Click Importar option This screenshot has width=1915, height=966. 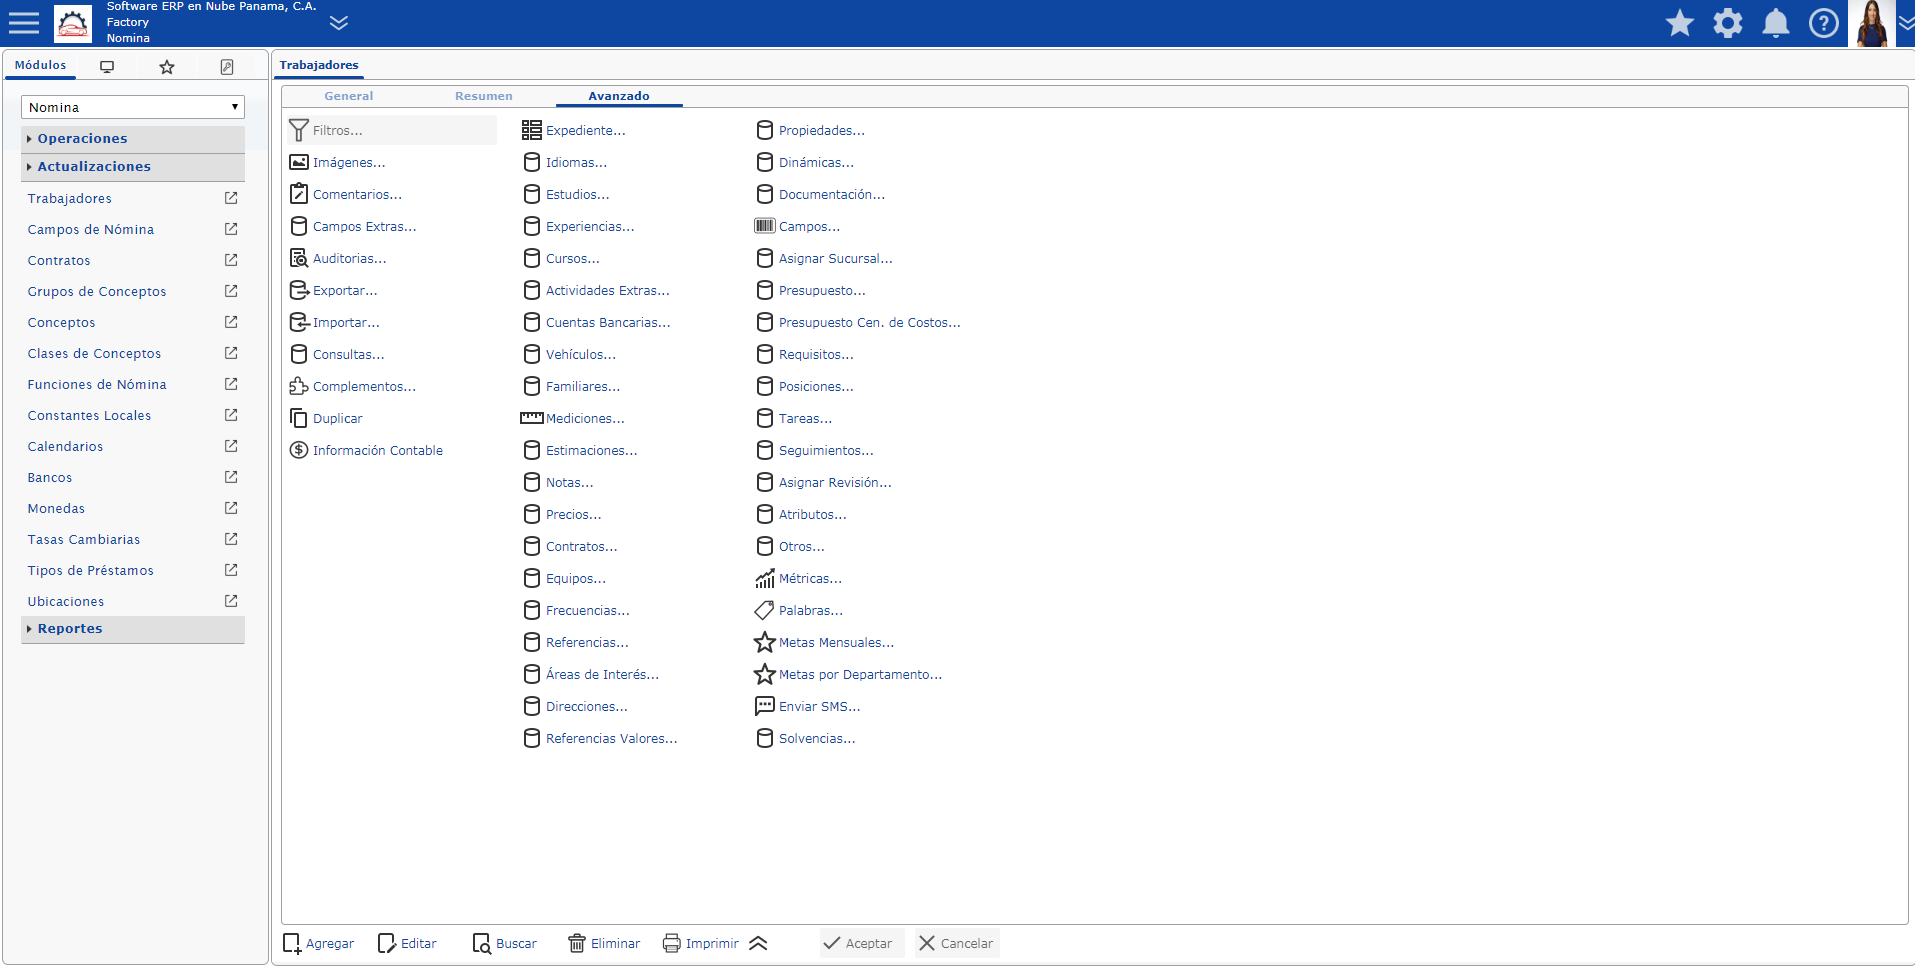tap(334, 322)
